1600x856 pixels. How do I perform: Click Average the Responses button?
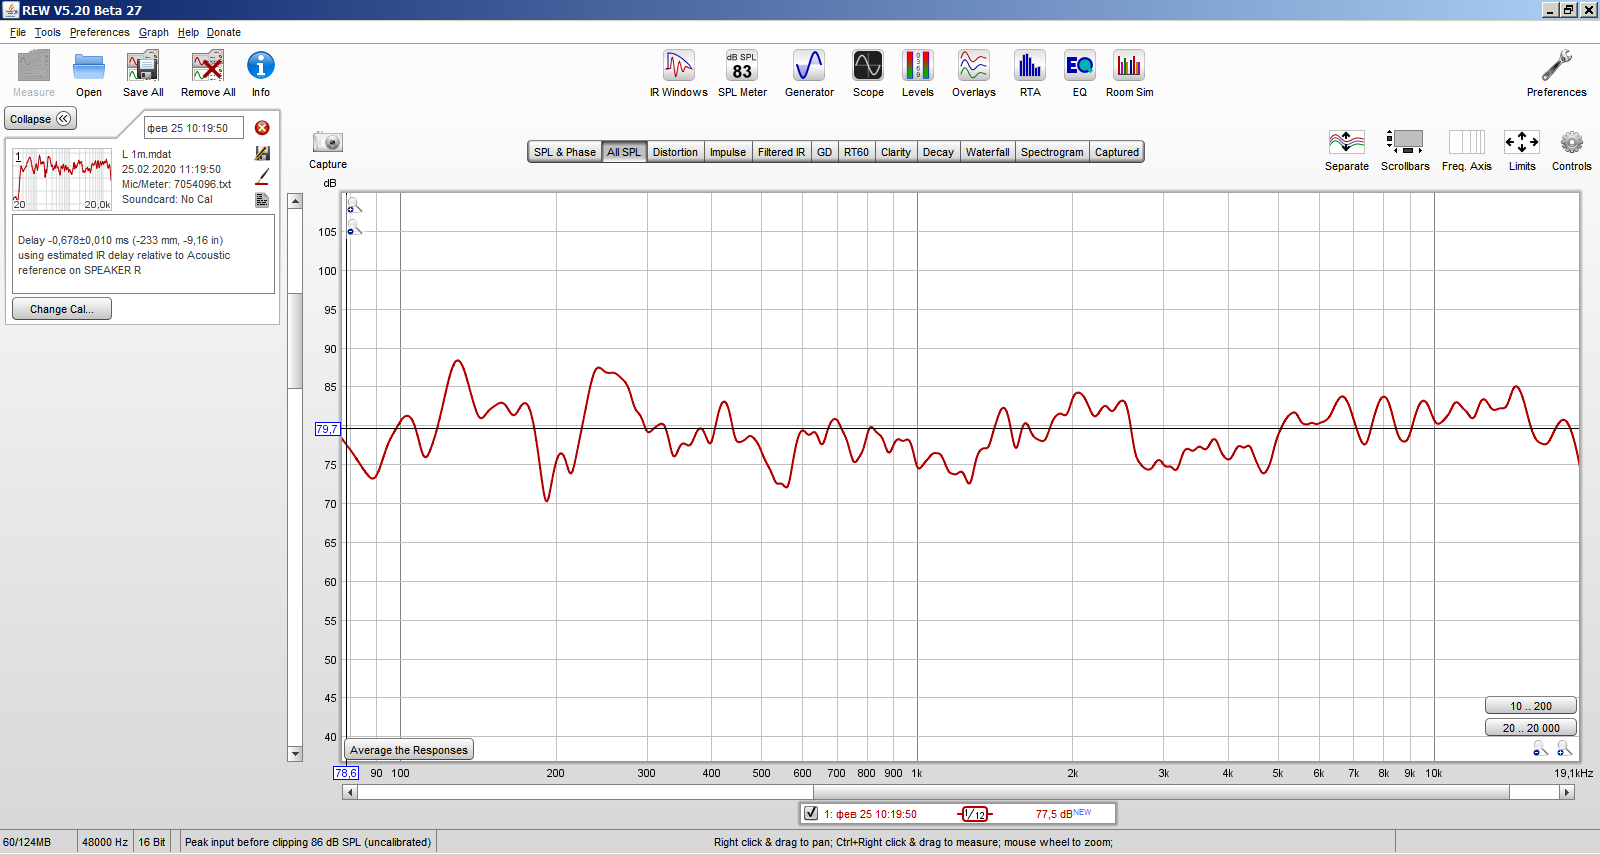click(x=409, y=750)
